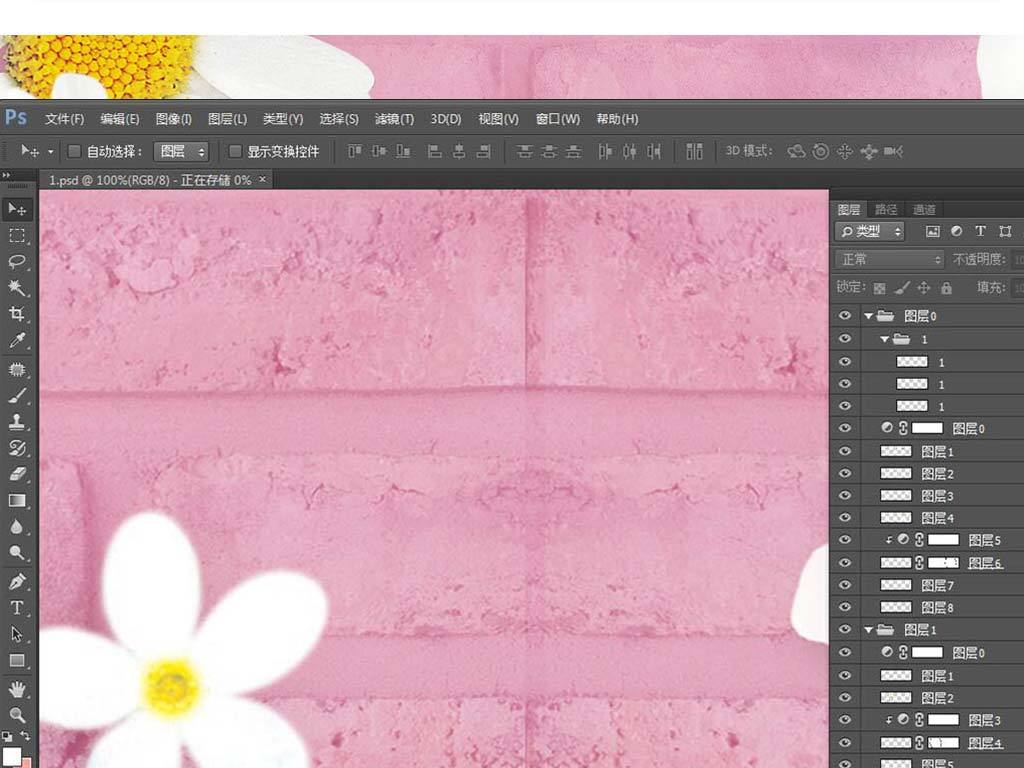Hide the 图层7 layer using its eye icon
Screen dimensions: 1024x768
pyautogui.click(x=846, y=585)
